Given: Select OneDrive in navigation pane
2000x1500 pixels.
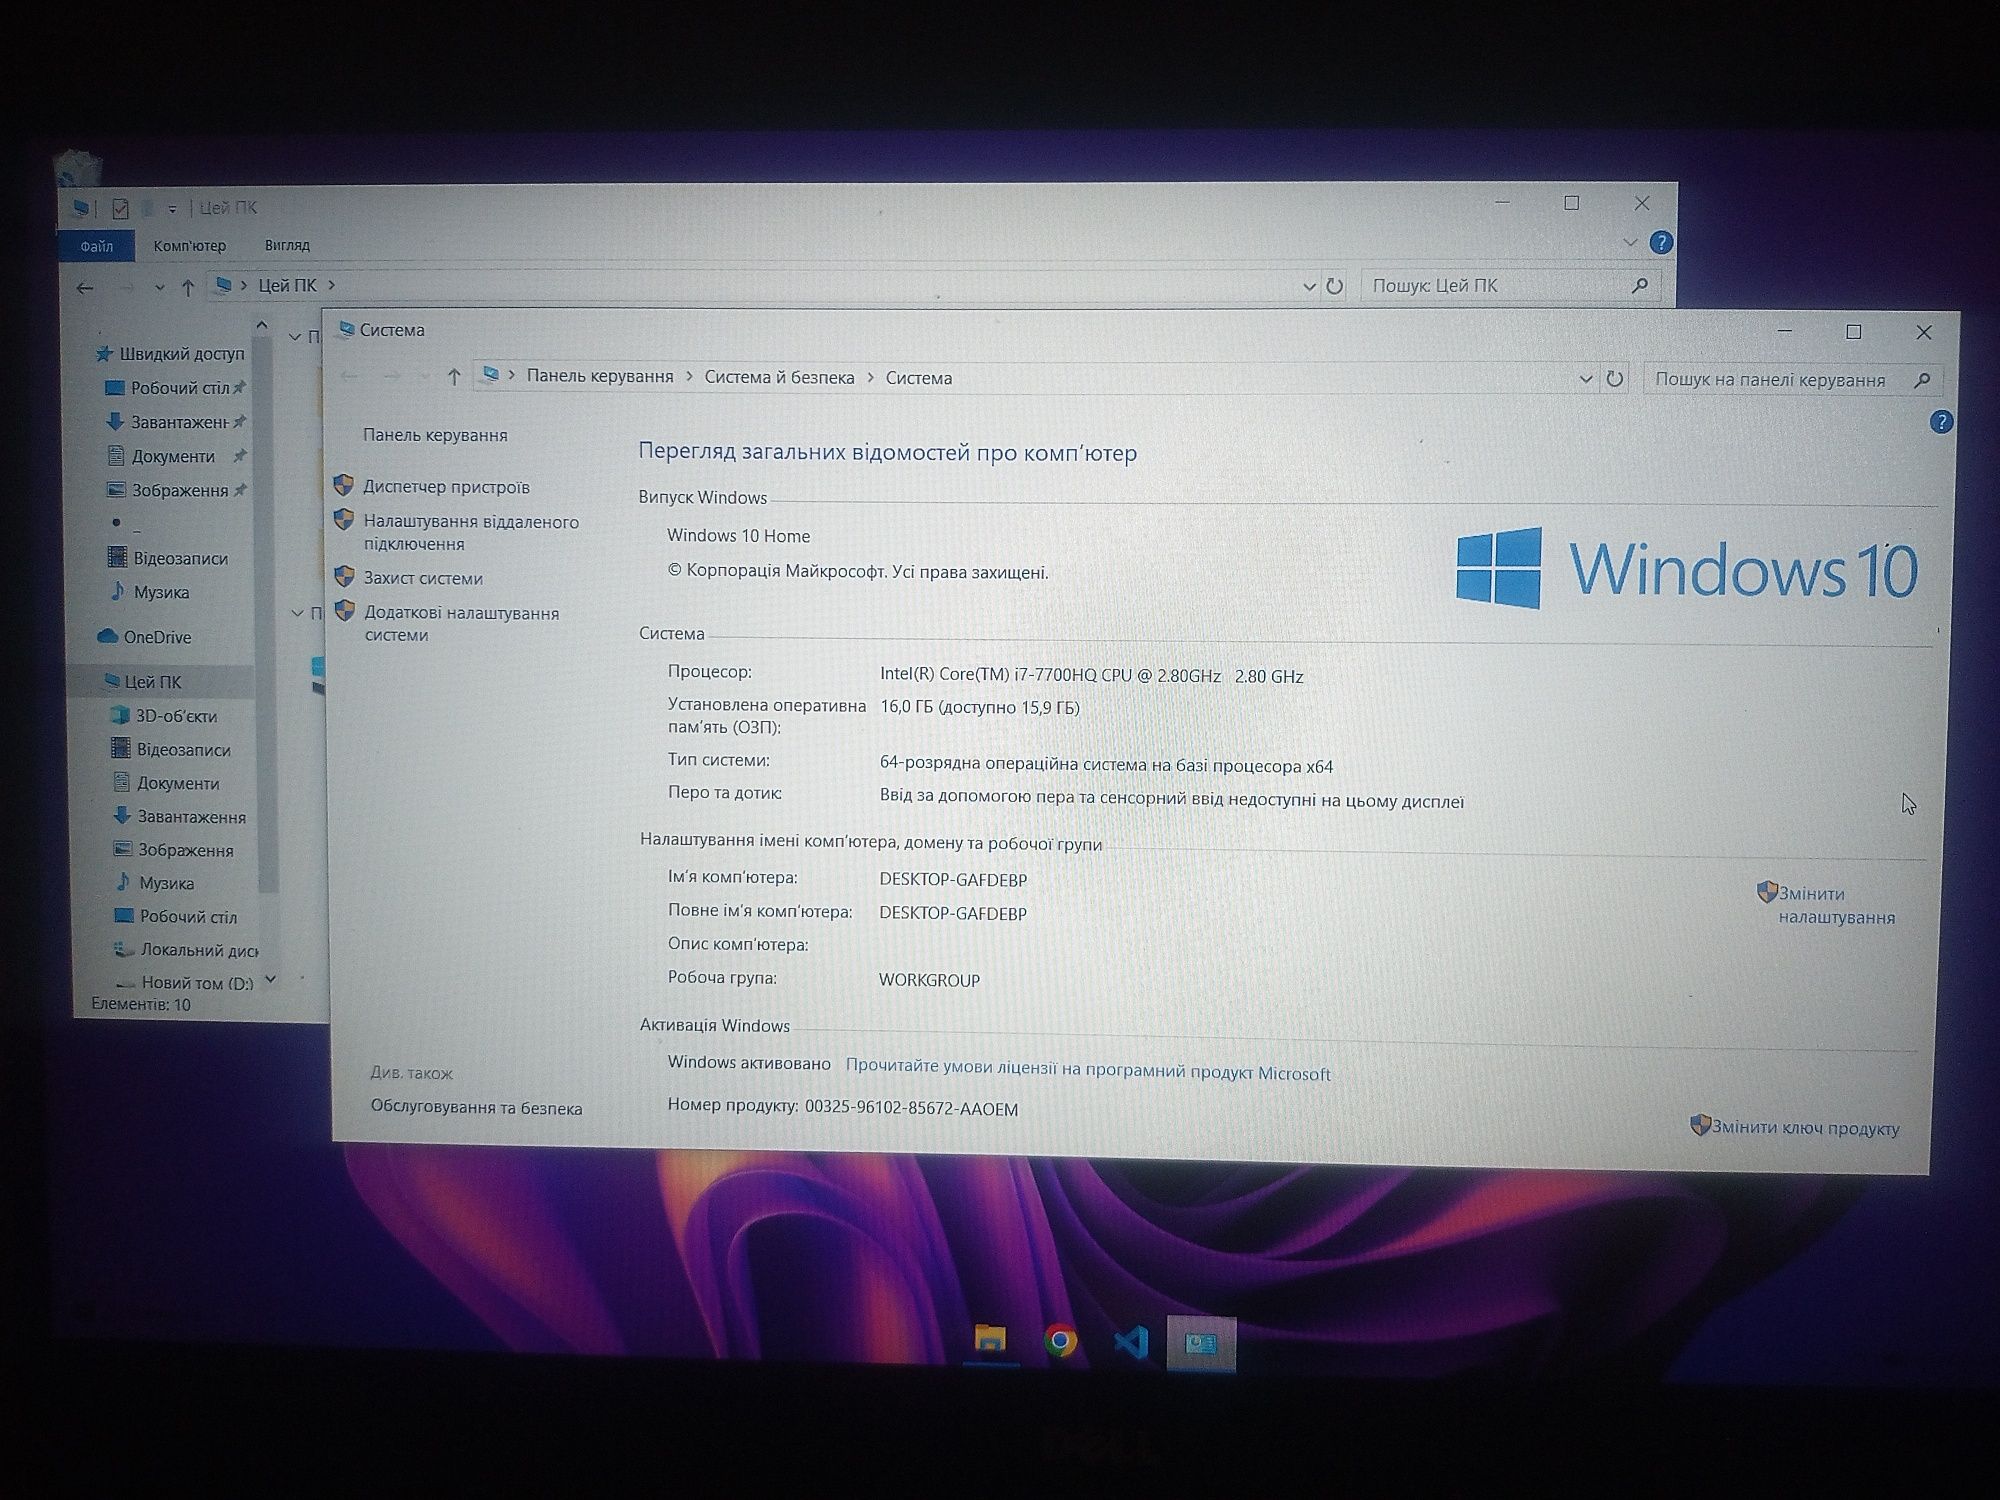Looking at the screenshot, I should [x=145, y=637].
